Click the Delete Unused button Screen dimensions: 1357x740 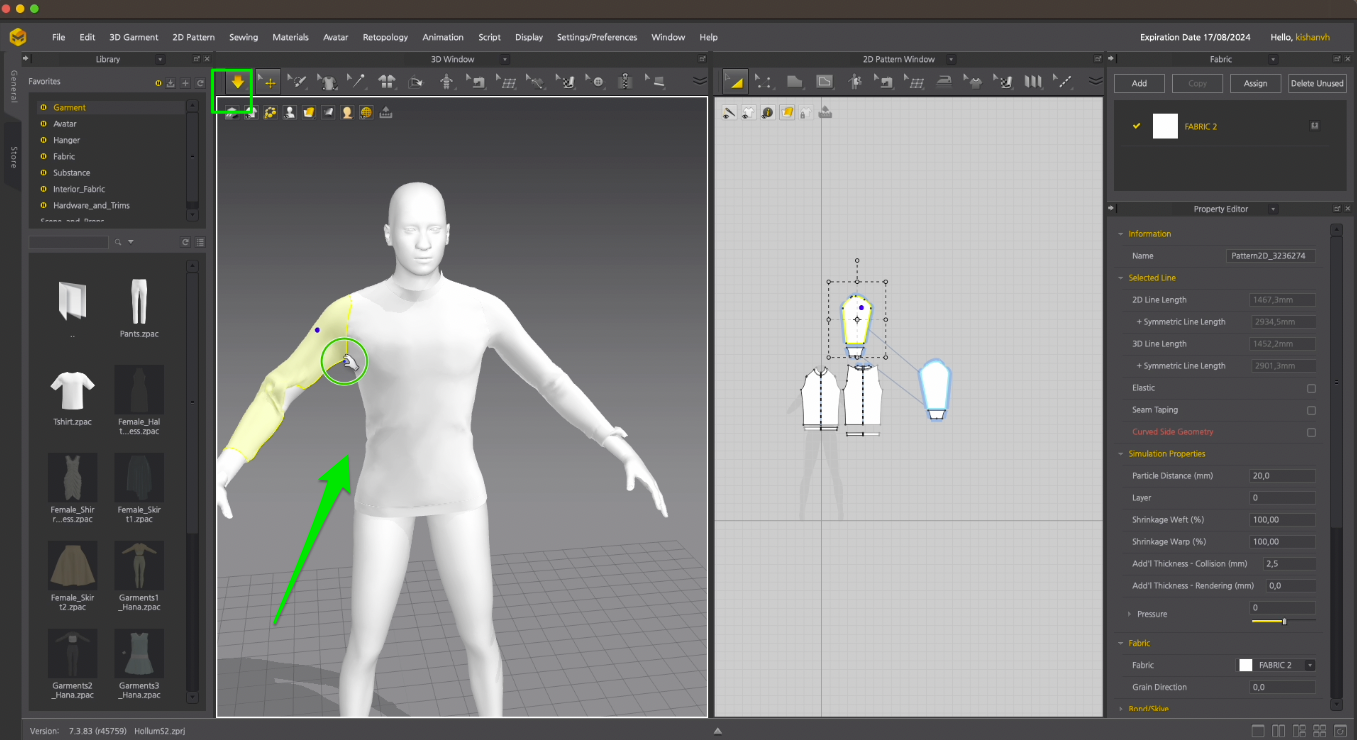pos(1316,84)
